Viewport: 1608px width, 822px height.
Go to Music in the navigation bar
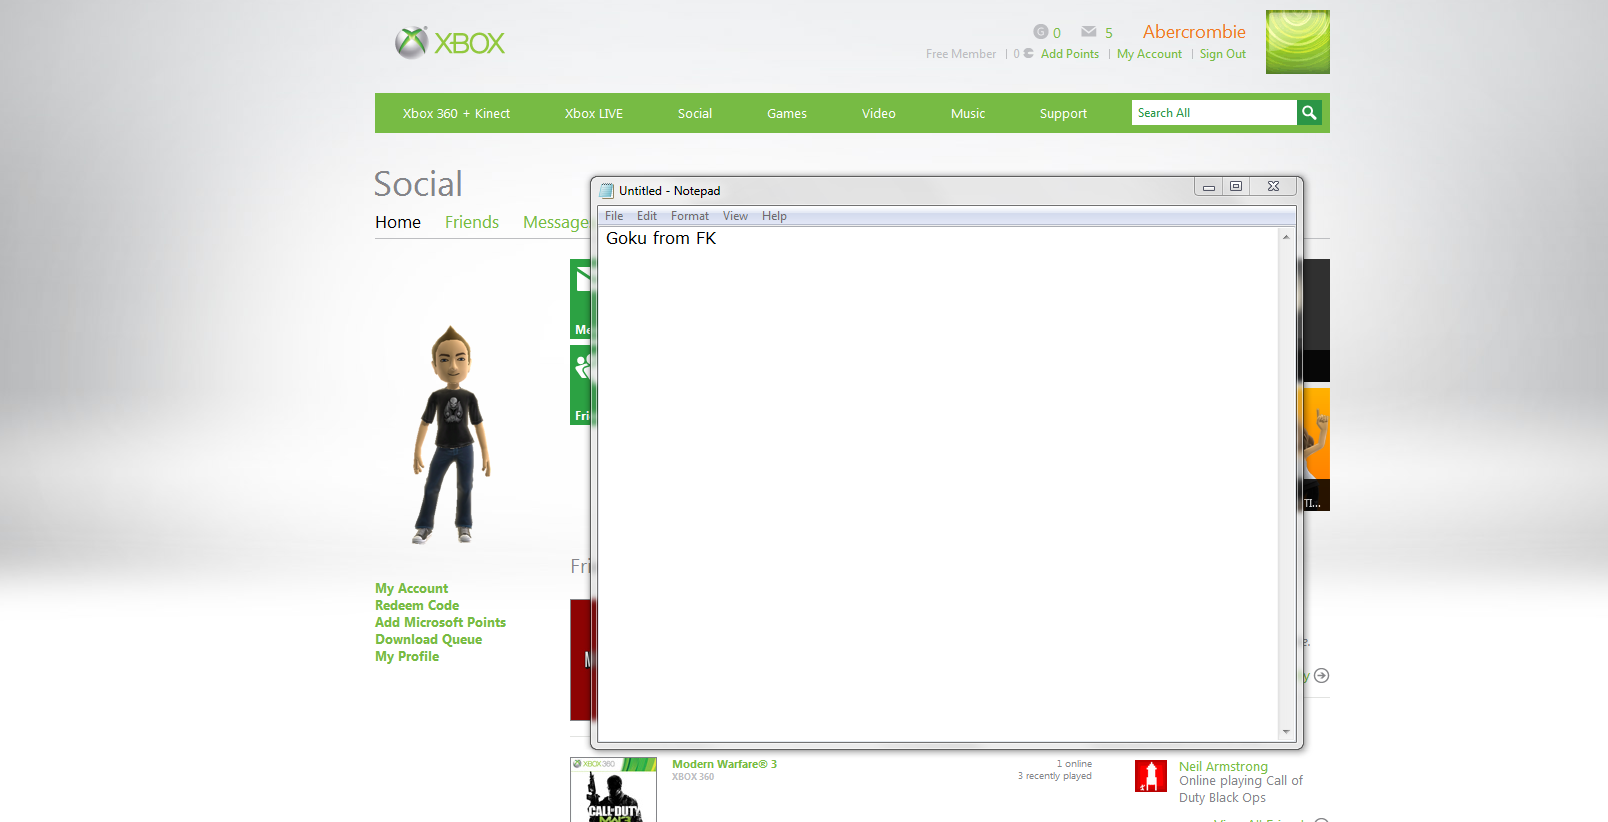pyautogui.click(x=968, y=113)
